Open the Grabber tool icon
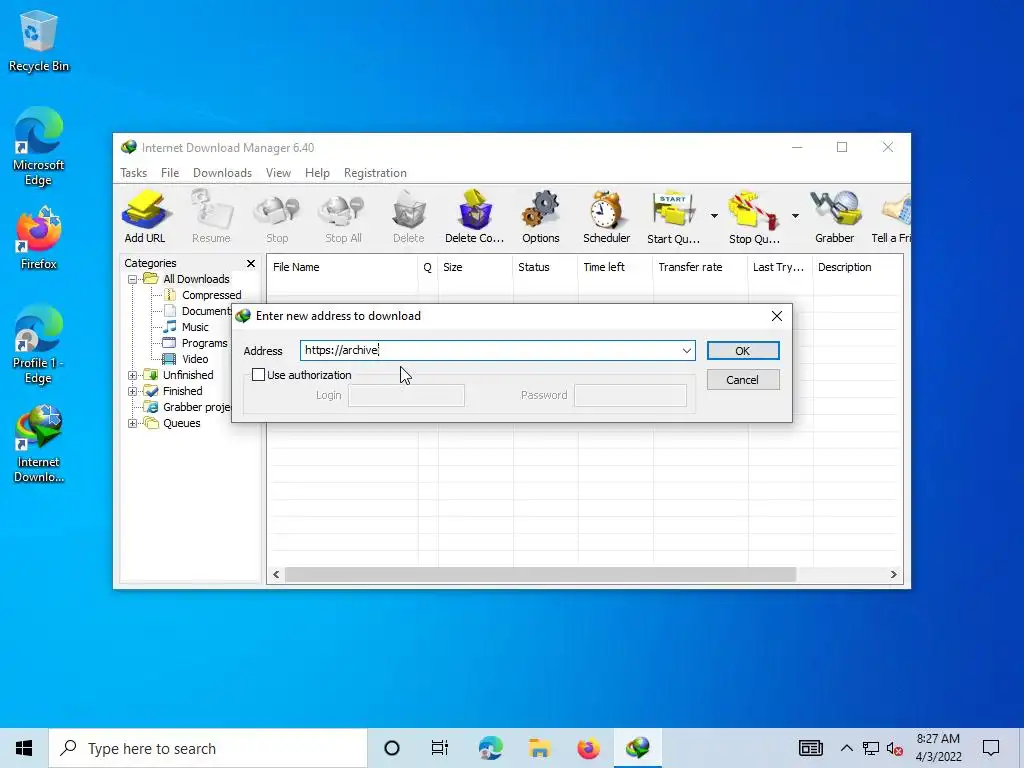The image size is (1024, 768). (835, 217)
